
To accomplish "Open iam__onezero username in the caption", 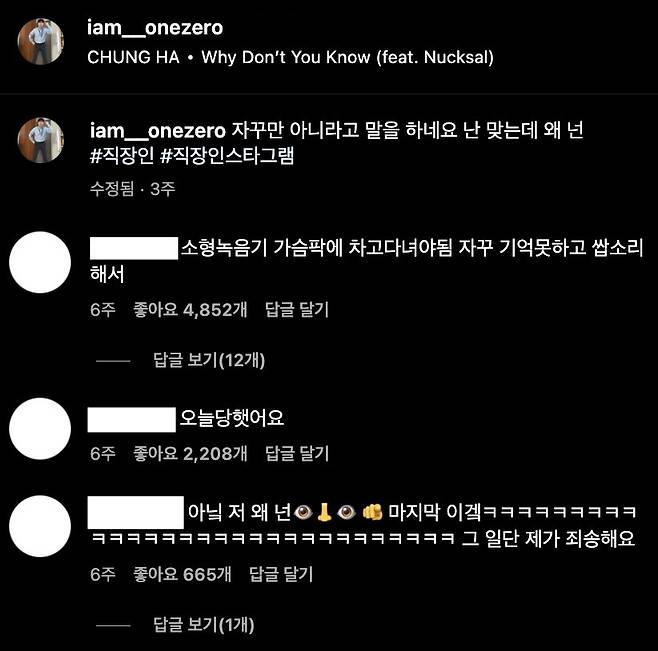I will (158, 131).
